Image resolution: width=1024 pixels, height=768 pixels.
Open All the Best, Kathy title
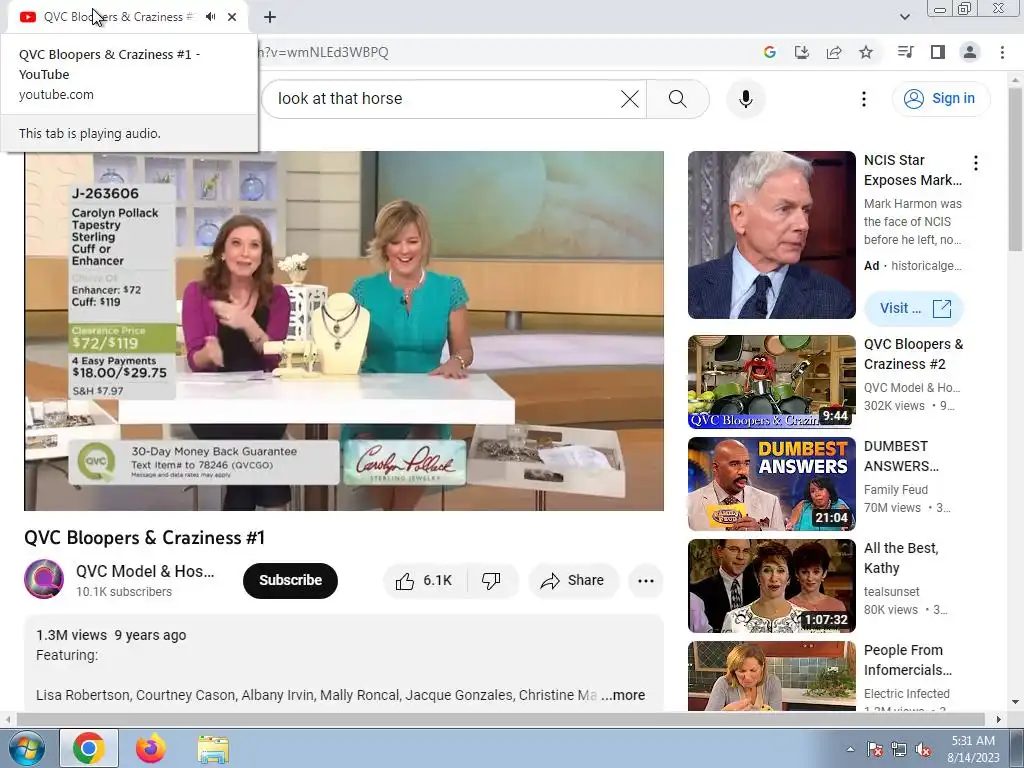coord(901,558)
